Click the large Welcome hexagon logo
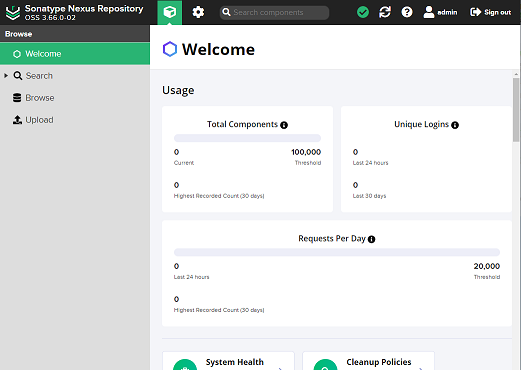The width and height of the screenshot is (521, 370). click(170, 49)
